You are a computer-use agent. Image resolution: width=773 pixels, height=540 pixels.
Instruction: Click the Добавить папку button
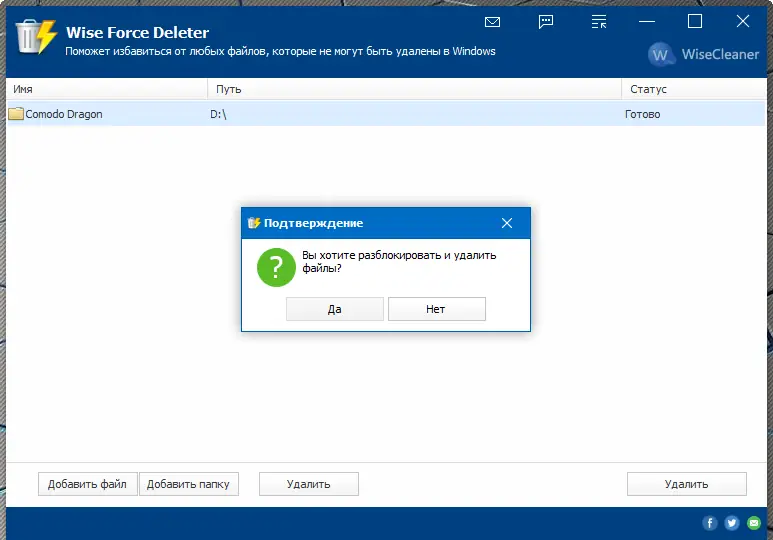pyautogui.click(x=189, y=484)
